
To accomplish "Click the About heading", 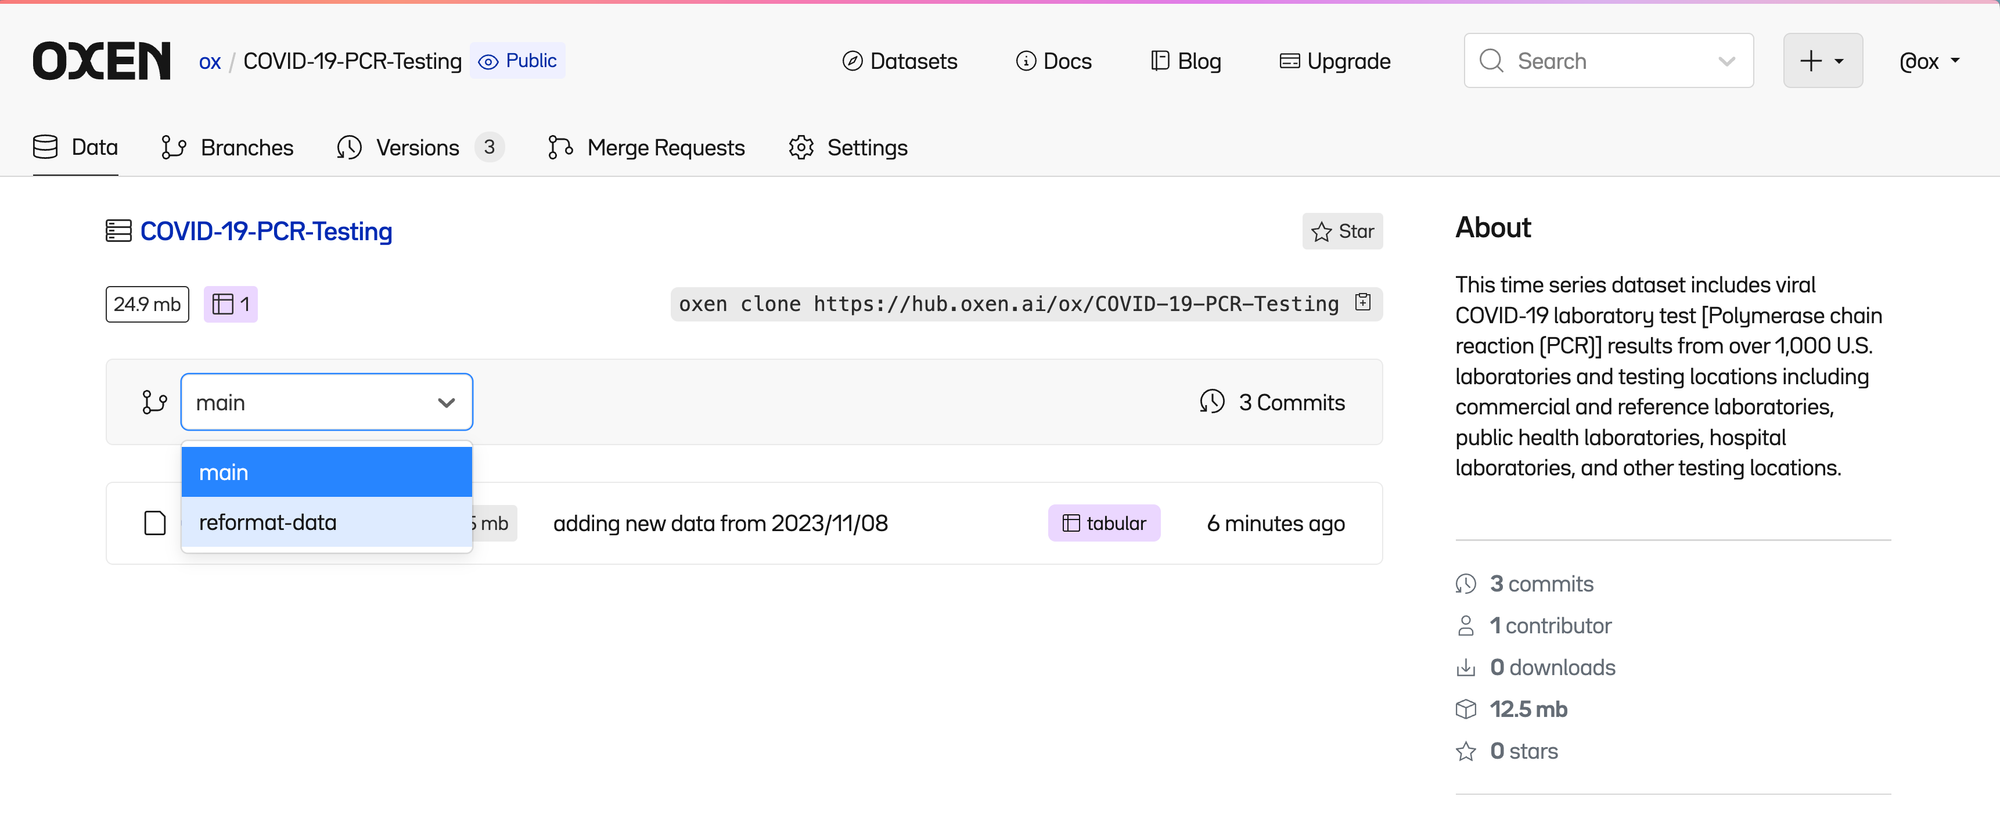I will click(x=1493, y=228).
